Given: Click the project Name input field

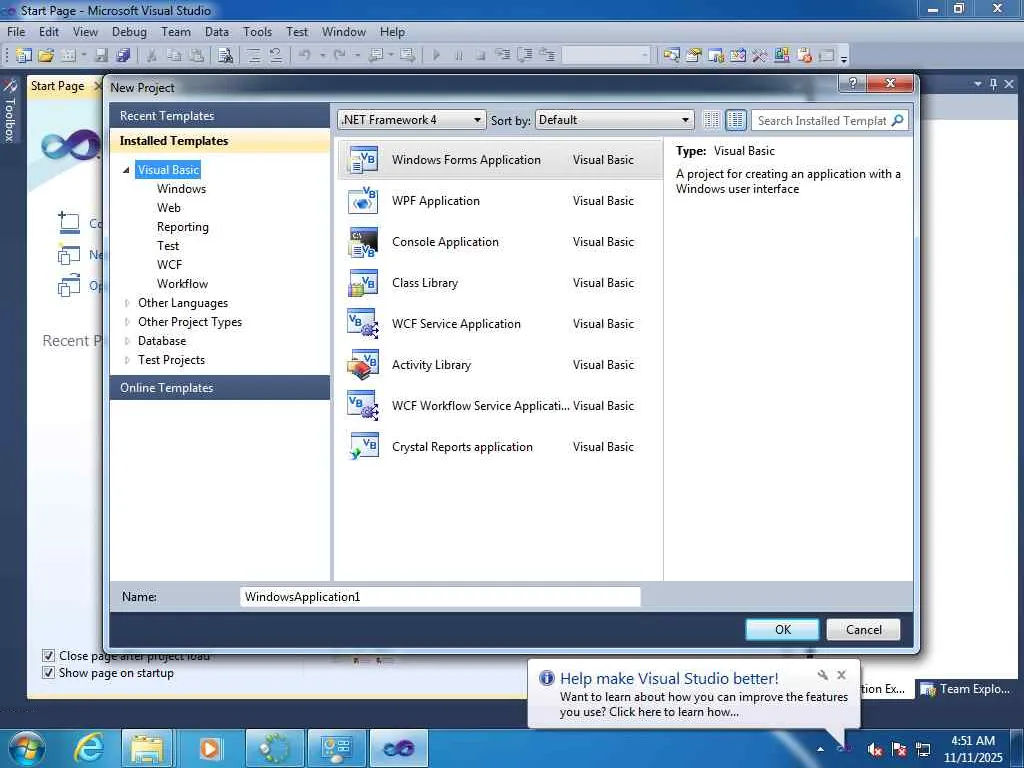Looking at the screenshot, I should (440, 597).
